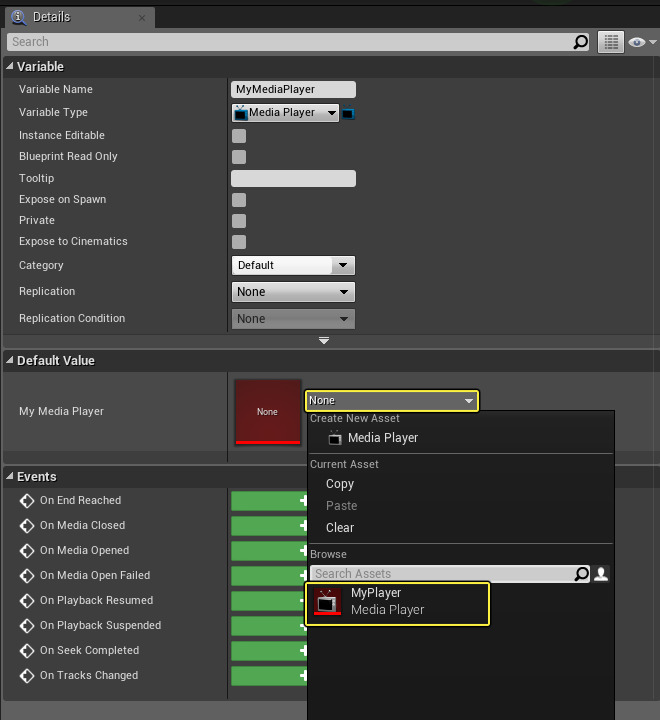Open the eye view options menu
The width and height of the screenshot is (660, 720).
tap(641, 42)
